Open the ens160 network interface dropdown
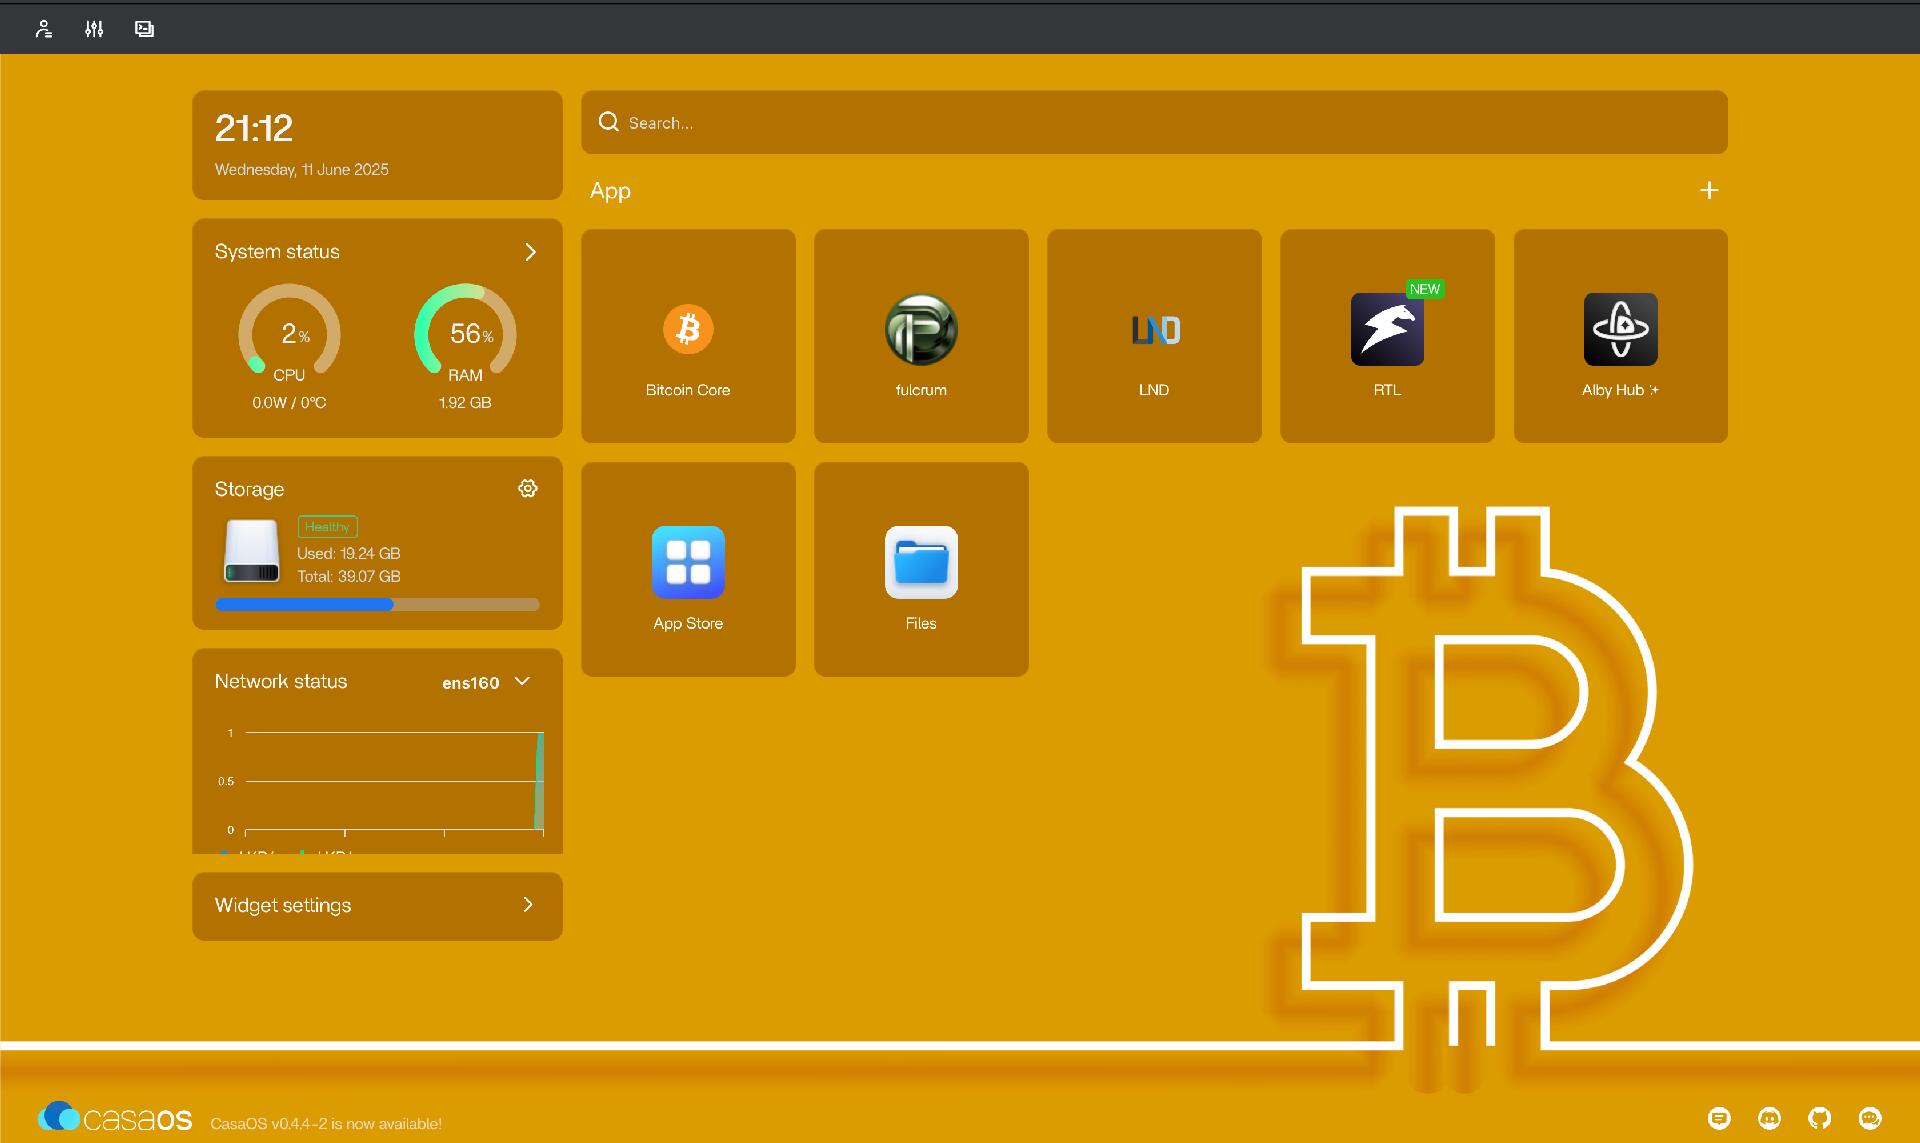This screenshot has width=1920, height=1143. click(x=486, y=682)
